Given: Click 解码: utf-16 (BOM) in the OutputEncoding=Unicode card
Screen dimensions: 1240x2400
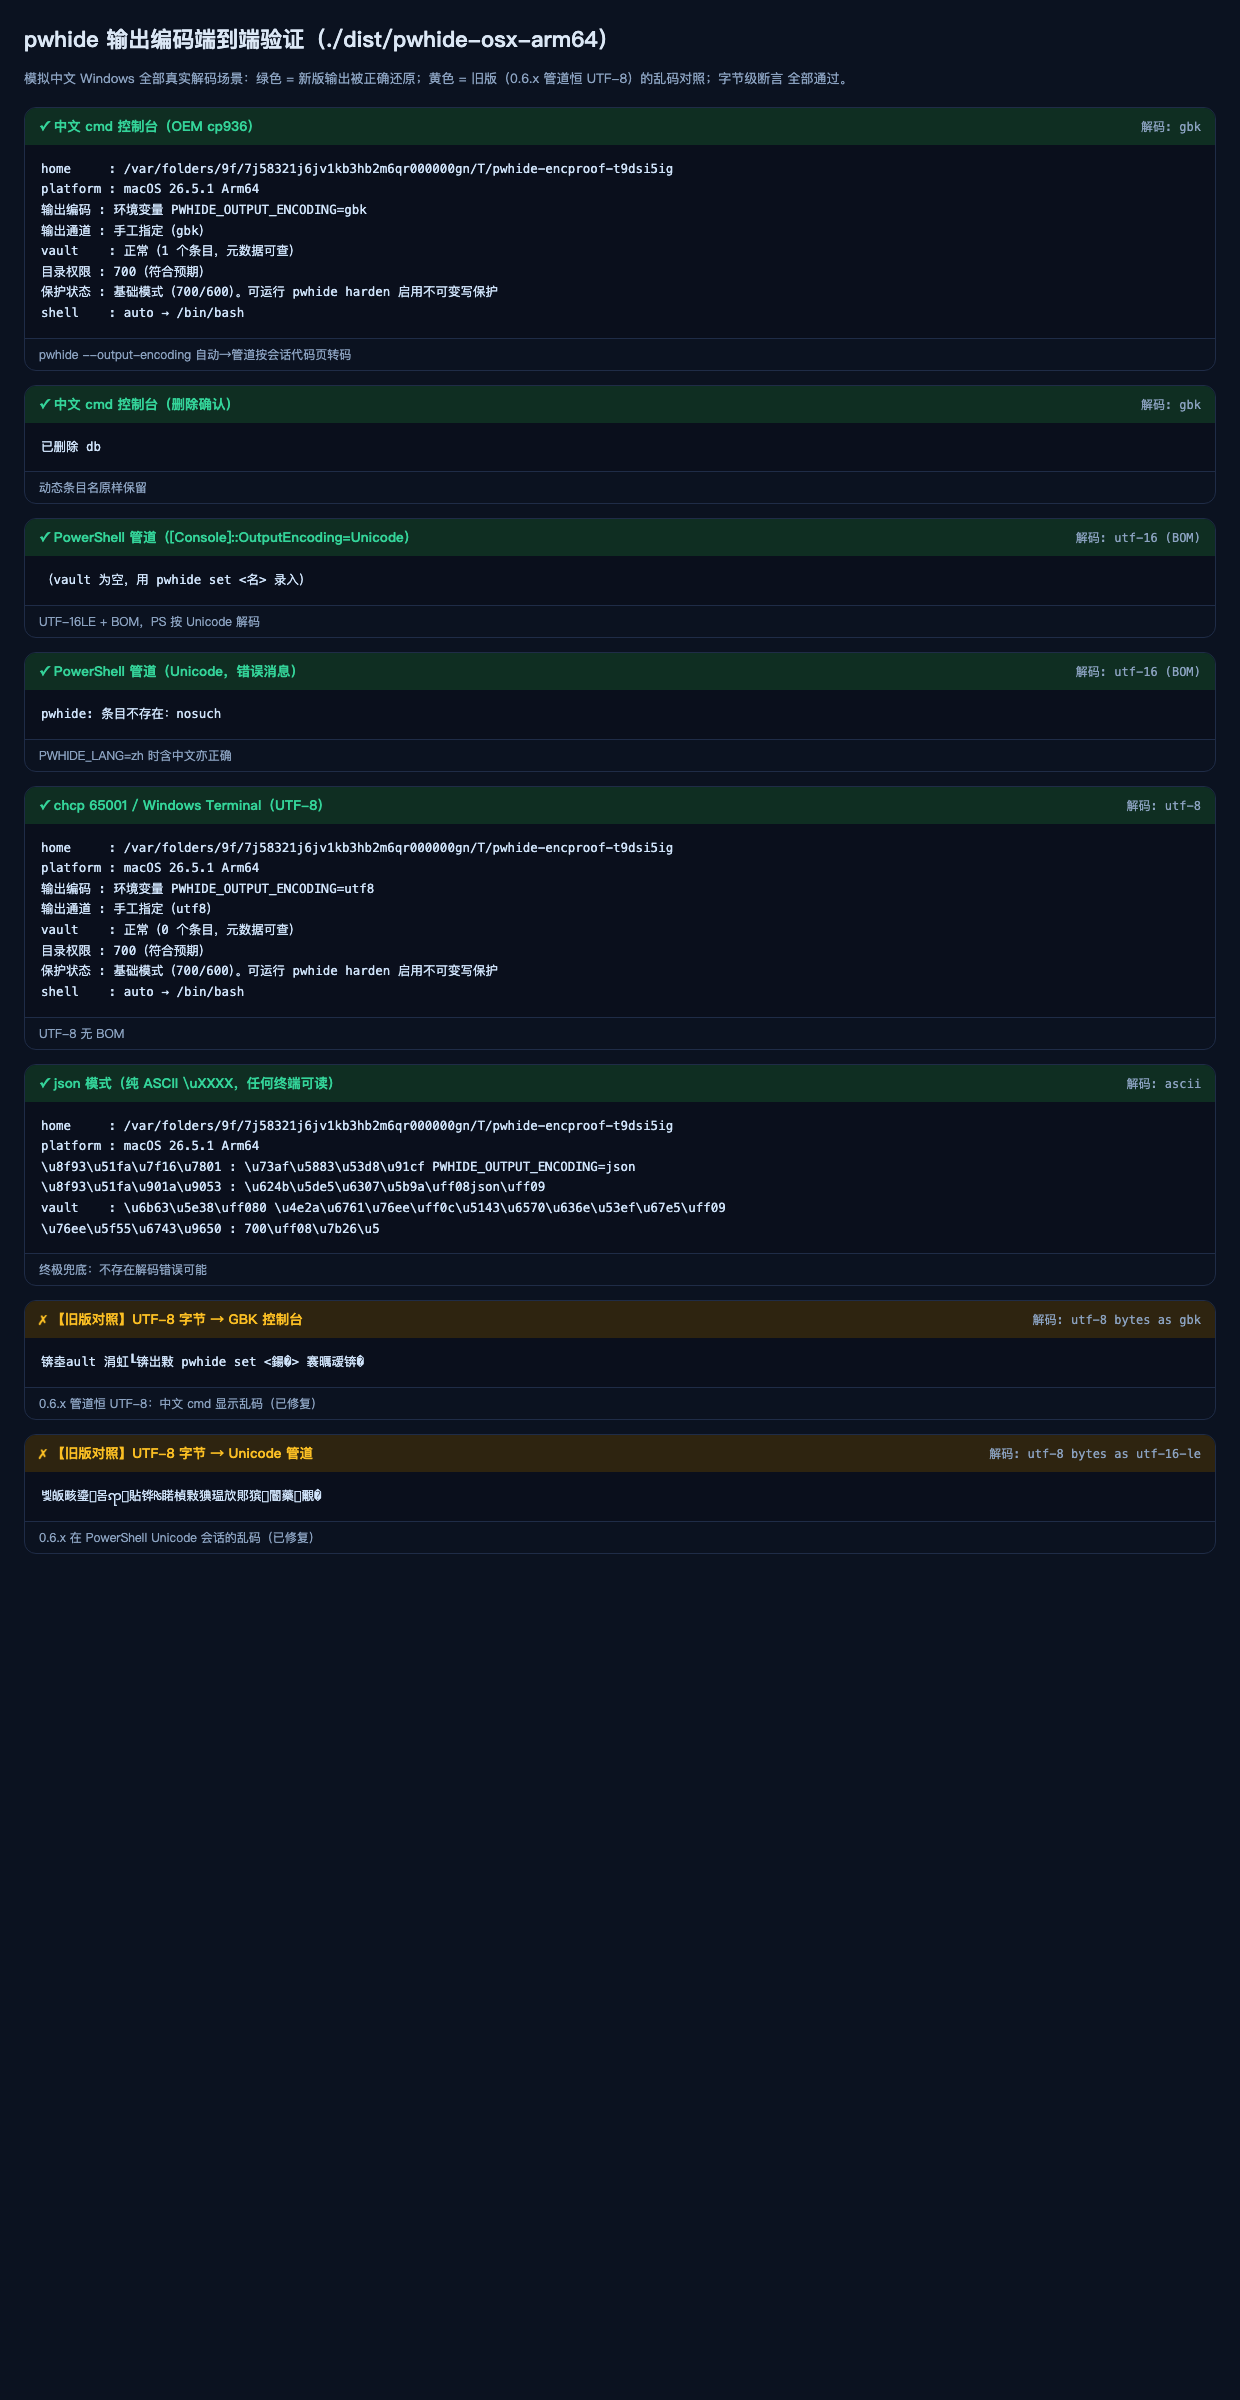Looking at the screenshot, I should click(1138, 537).
